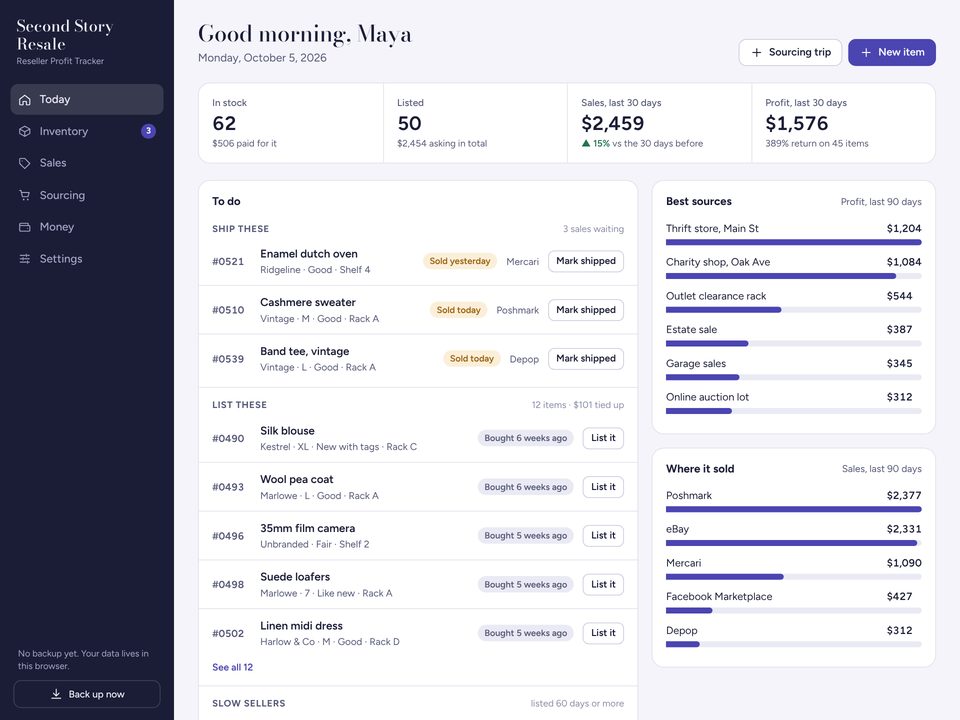Viewport: 960px width, 720px height.
Task: Click the In stock 62 stat card
Action: 291,123
